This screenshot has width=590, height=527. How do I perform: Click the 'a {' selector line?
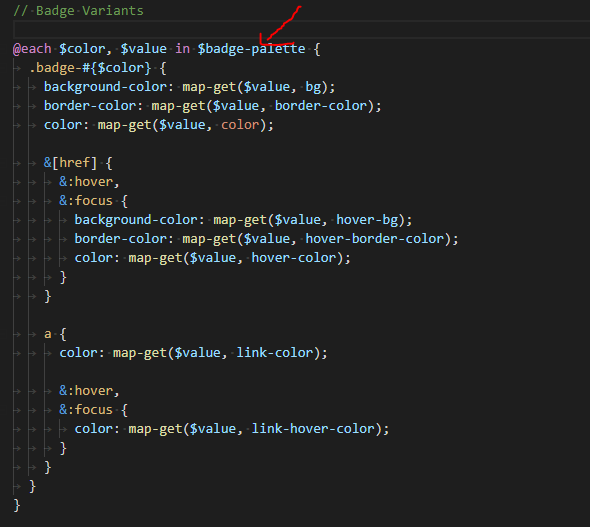pos(55,334)
